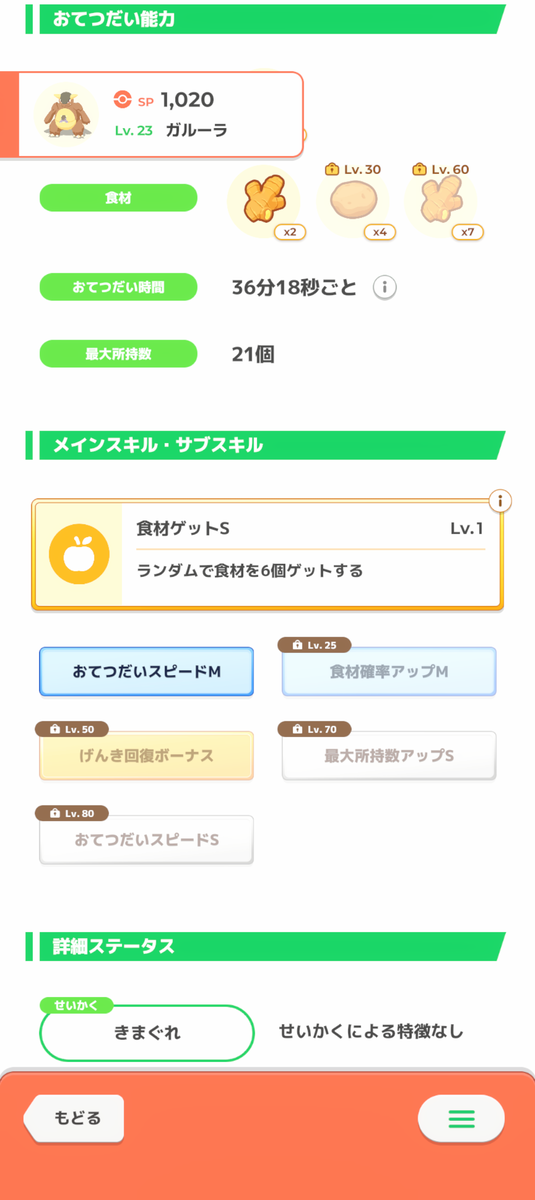The width and height of the screenshot is (535, 1200).
Task: Tap the locked 食材確率アップM skill
Action: click(389, 670)
